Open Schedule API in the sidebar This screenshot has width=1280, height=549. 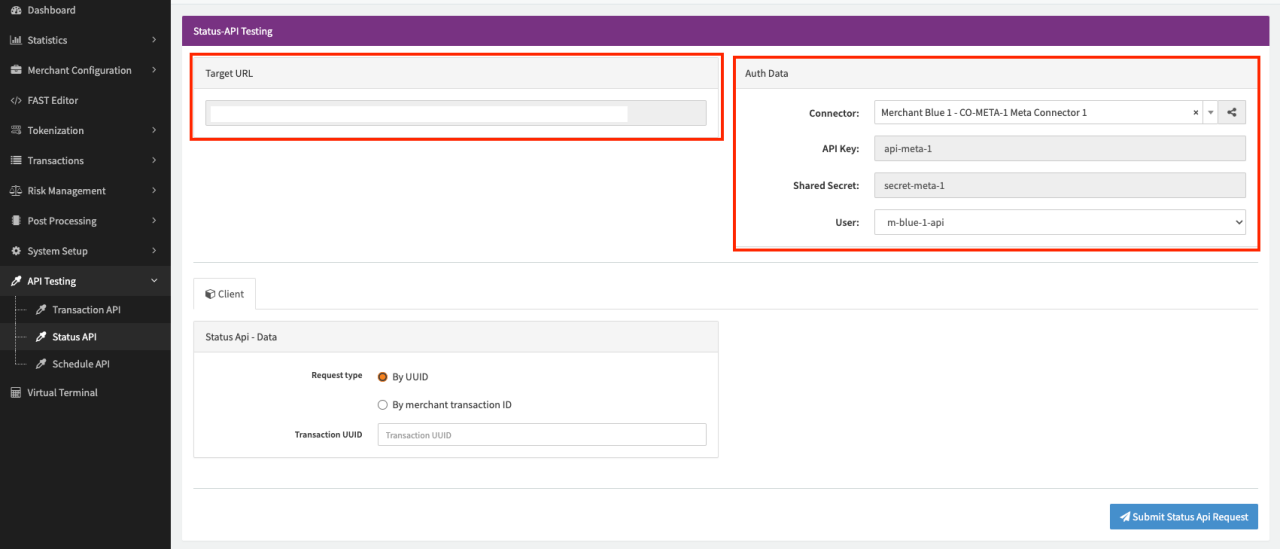click(80, 364)
